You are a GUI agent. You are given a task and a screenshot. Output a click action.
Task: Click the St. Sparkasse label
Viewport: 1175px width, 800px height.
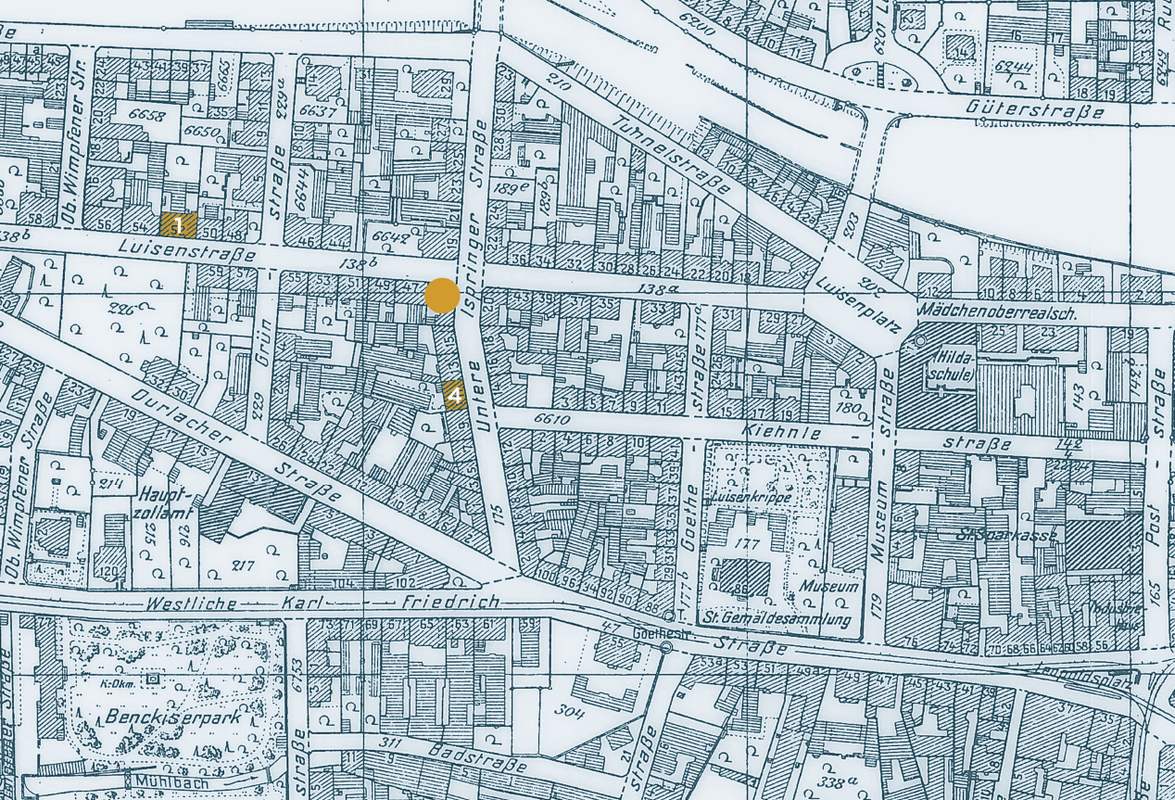pyautogui.click(x=1004, y=536)
